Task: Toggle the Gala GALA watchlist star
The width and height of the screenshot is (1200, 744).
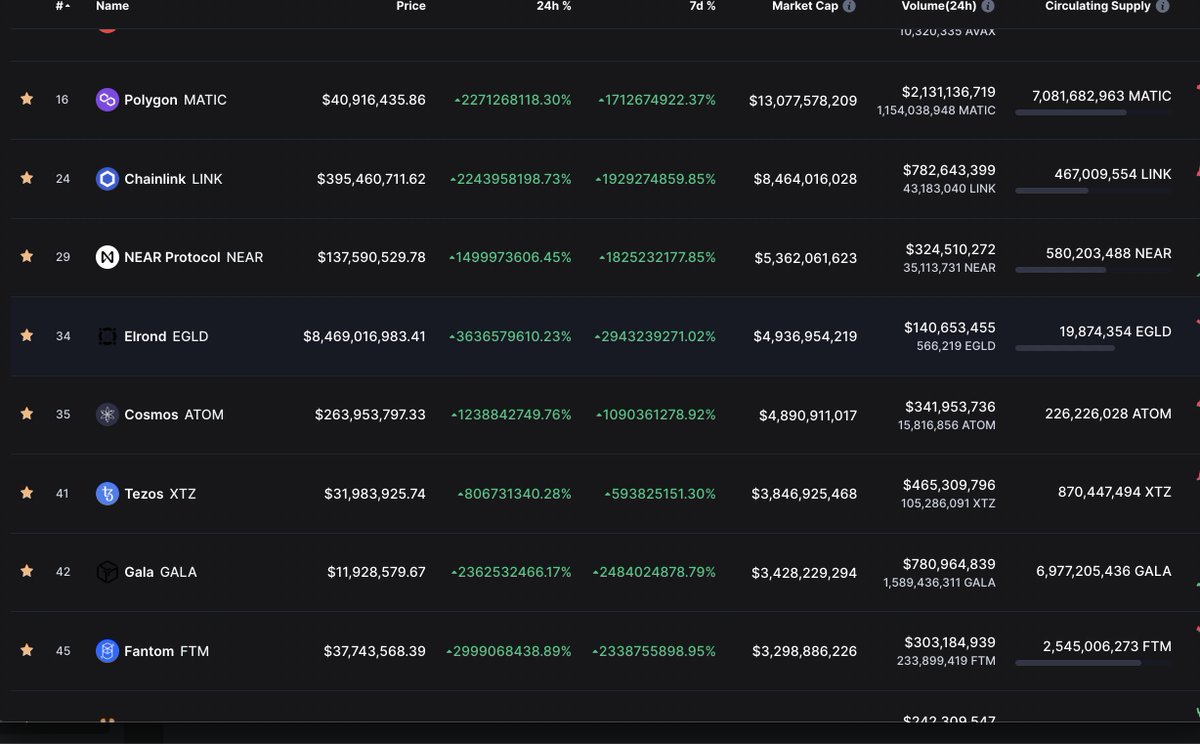Action: 27,571
